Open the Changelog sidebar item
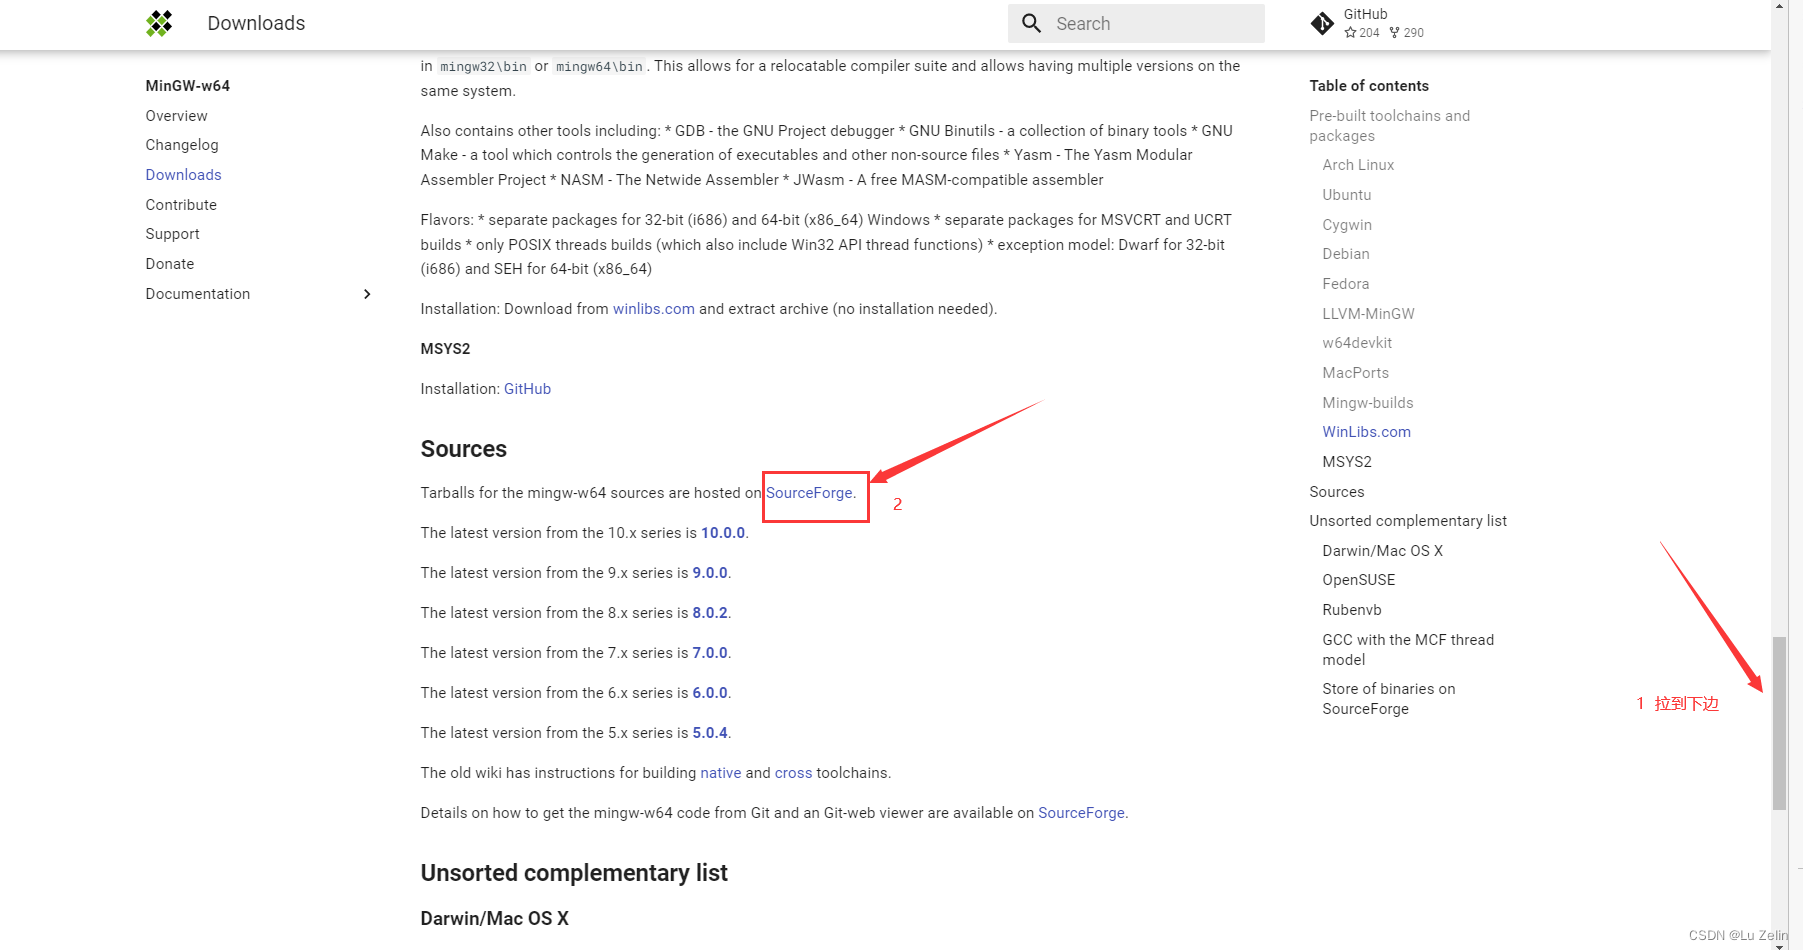1803x950 pixels. pos(182,145)
